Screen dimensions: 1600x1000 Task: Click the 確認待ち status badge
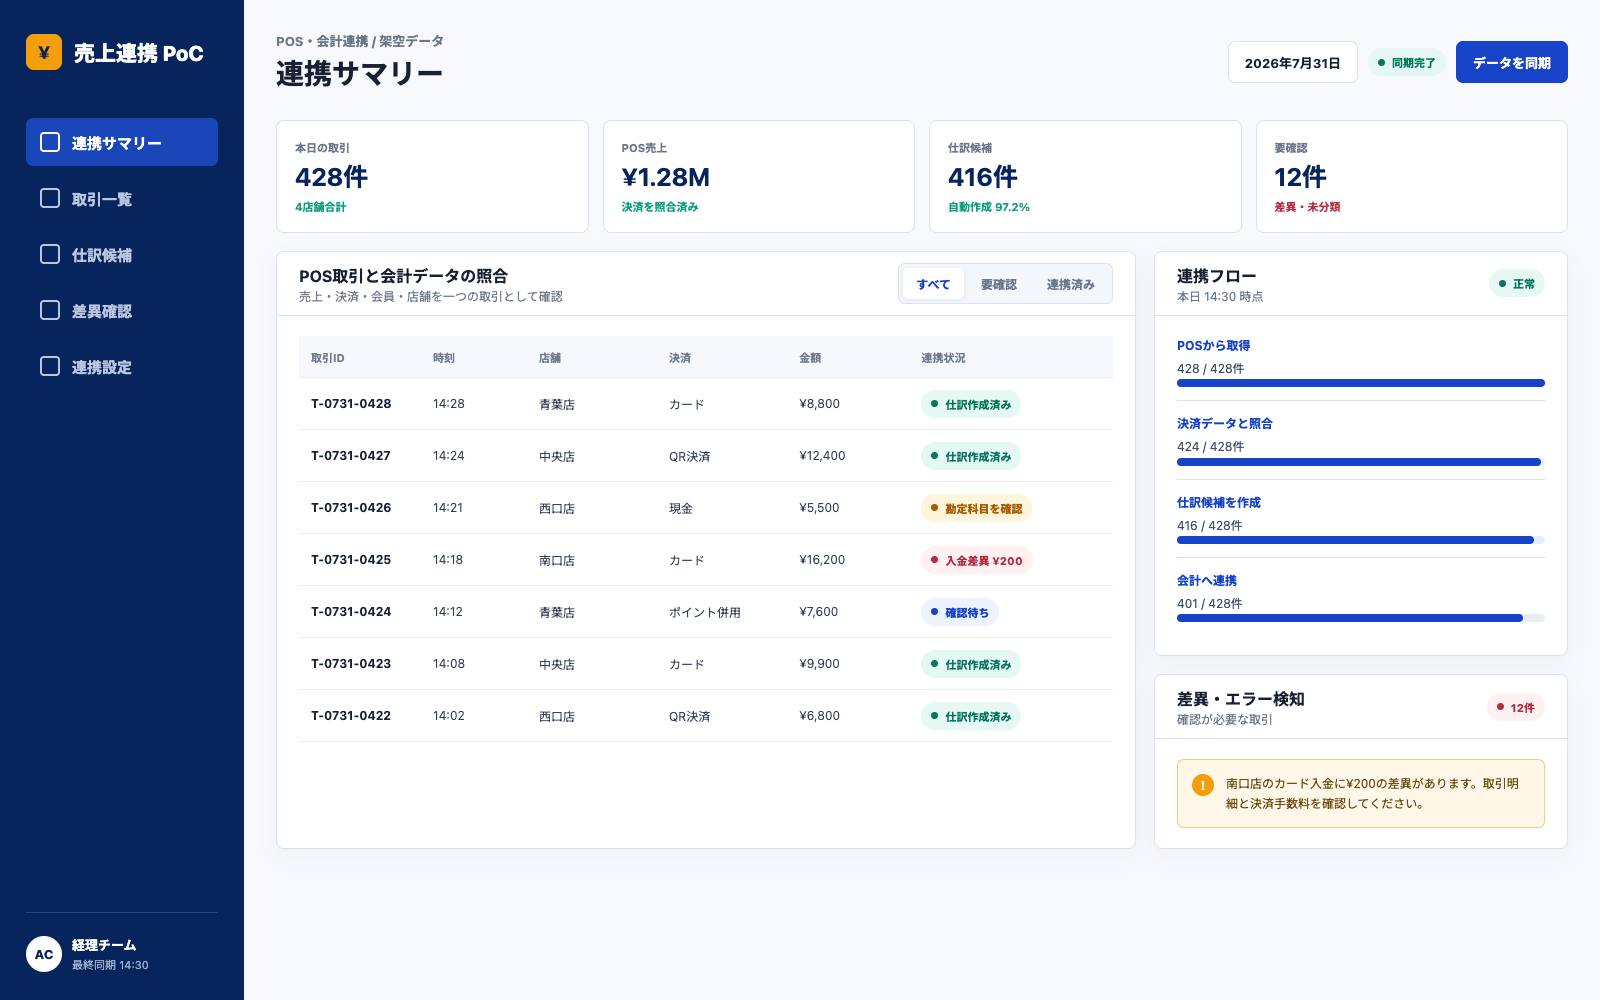pos(960,612)
